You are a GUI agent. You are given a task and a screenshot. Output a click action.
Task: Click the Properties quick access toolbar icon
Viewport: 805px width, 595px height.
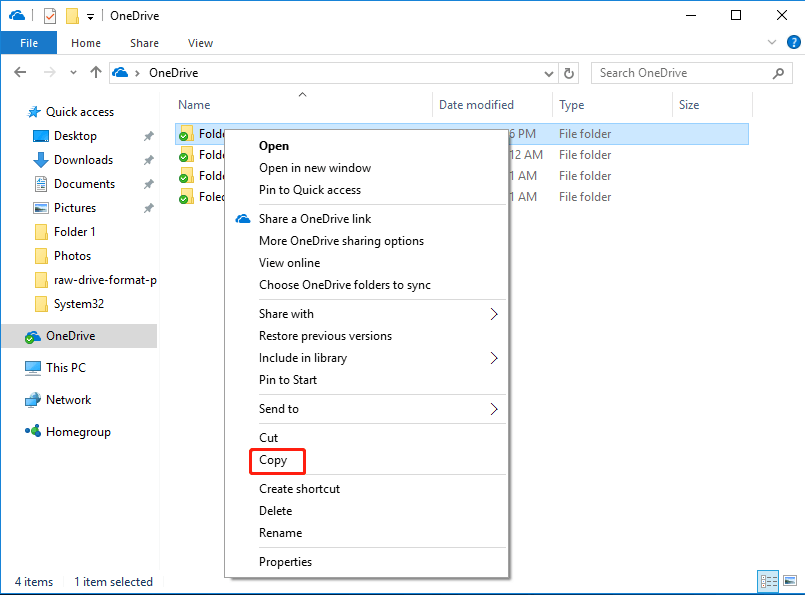tap(49, 16)
